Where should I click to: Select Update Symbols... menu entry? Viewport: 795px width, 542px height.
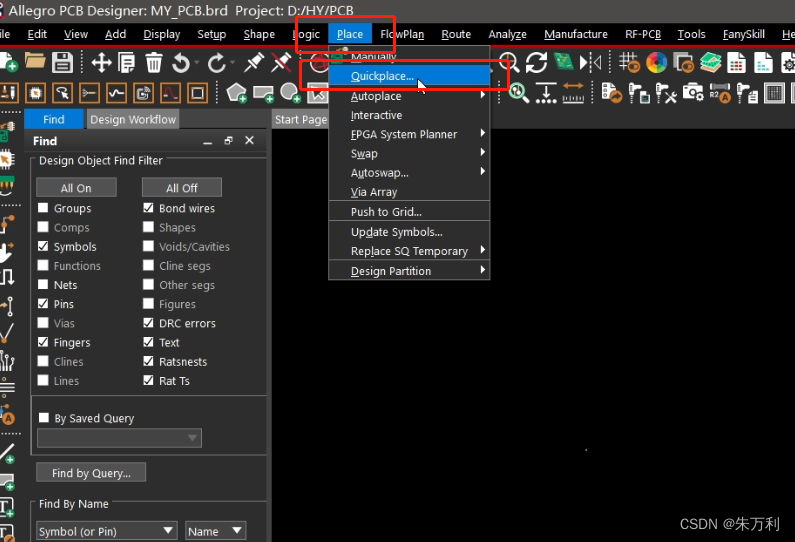[409, 232]
